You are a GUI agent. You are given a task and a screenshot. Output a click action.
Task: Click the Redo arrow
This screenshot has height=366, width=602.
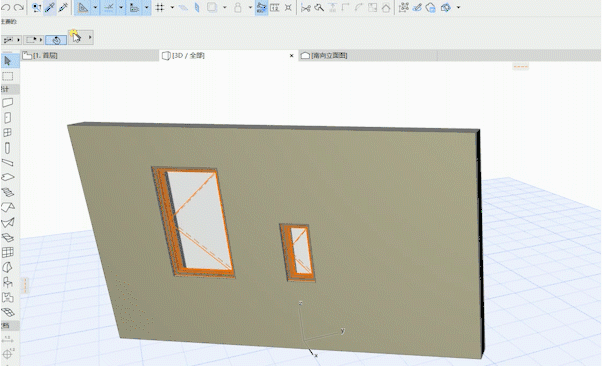[18, 7]
